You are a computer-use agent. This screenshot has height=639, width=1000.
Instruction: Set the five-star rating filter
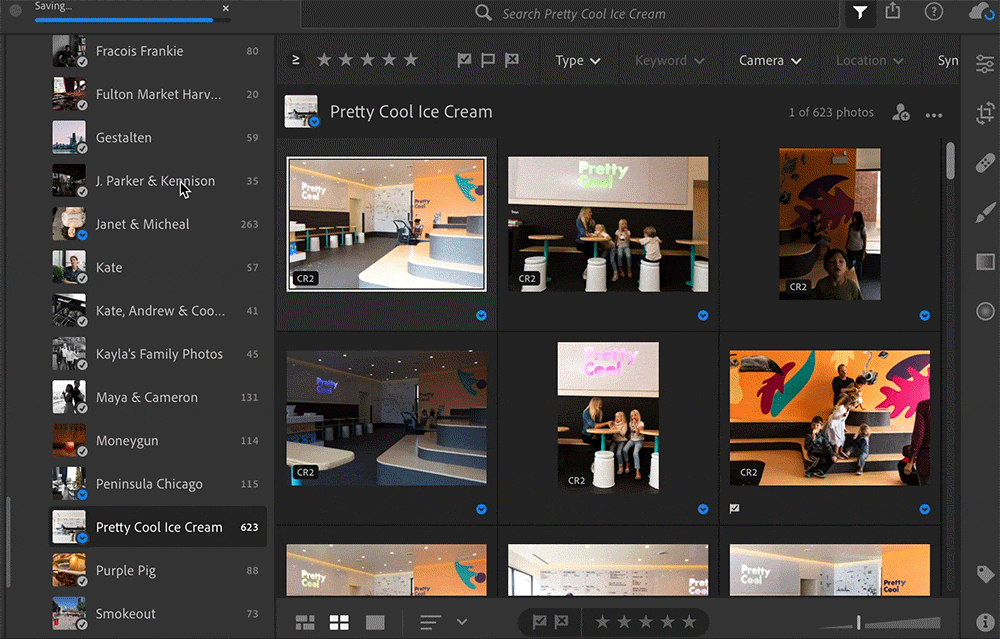point(411,60)
